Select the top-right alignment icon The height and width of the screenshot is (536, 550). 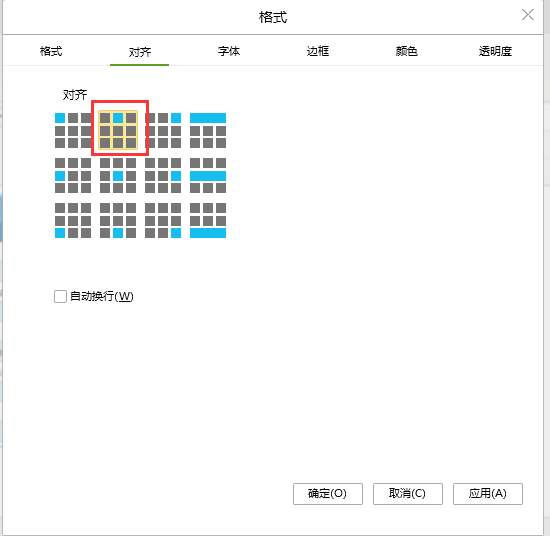tap(163, 130)
